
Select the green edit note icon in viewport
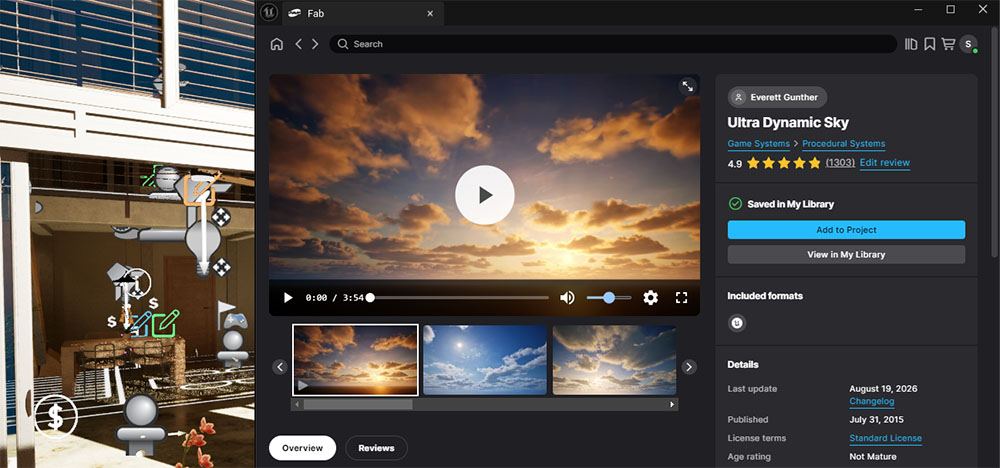click(166, 322)
